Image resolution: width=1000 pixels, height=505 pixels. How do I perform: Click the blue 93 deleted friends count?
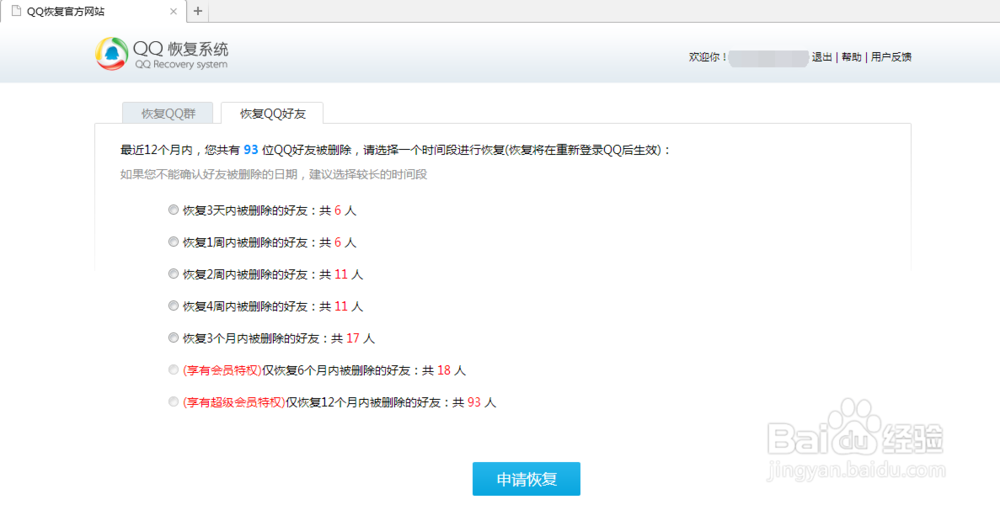(x=251, y=150)
